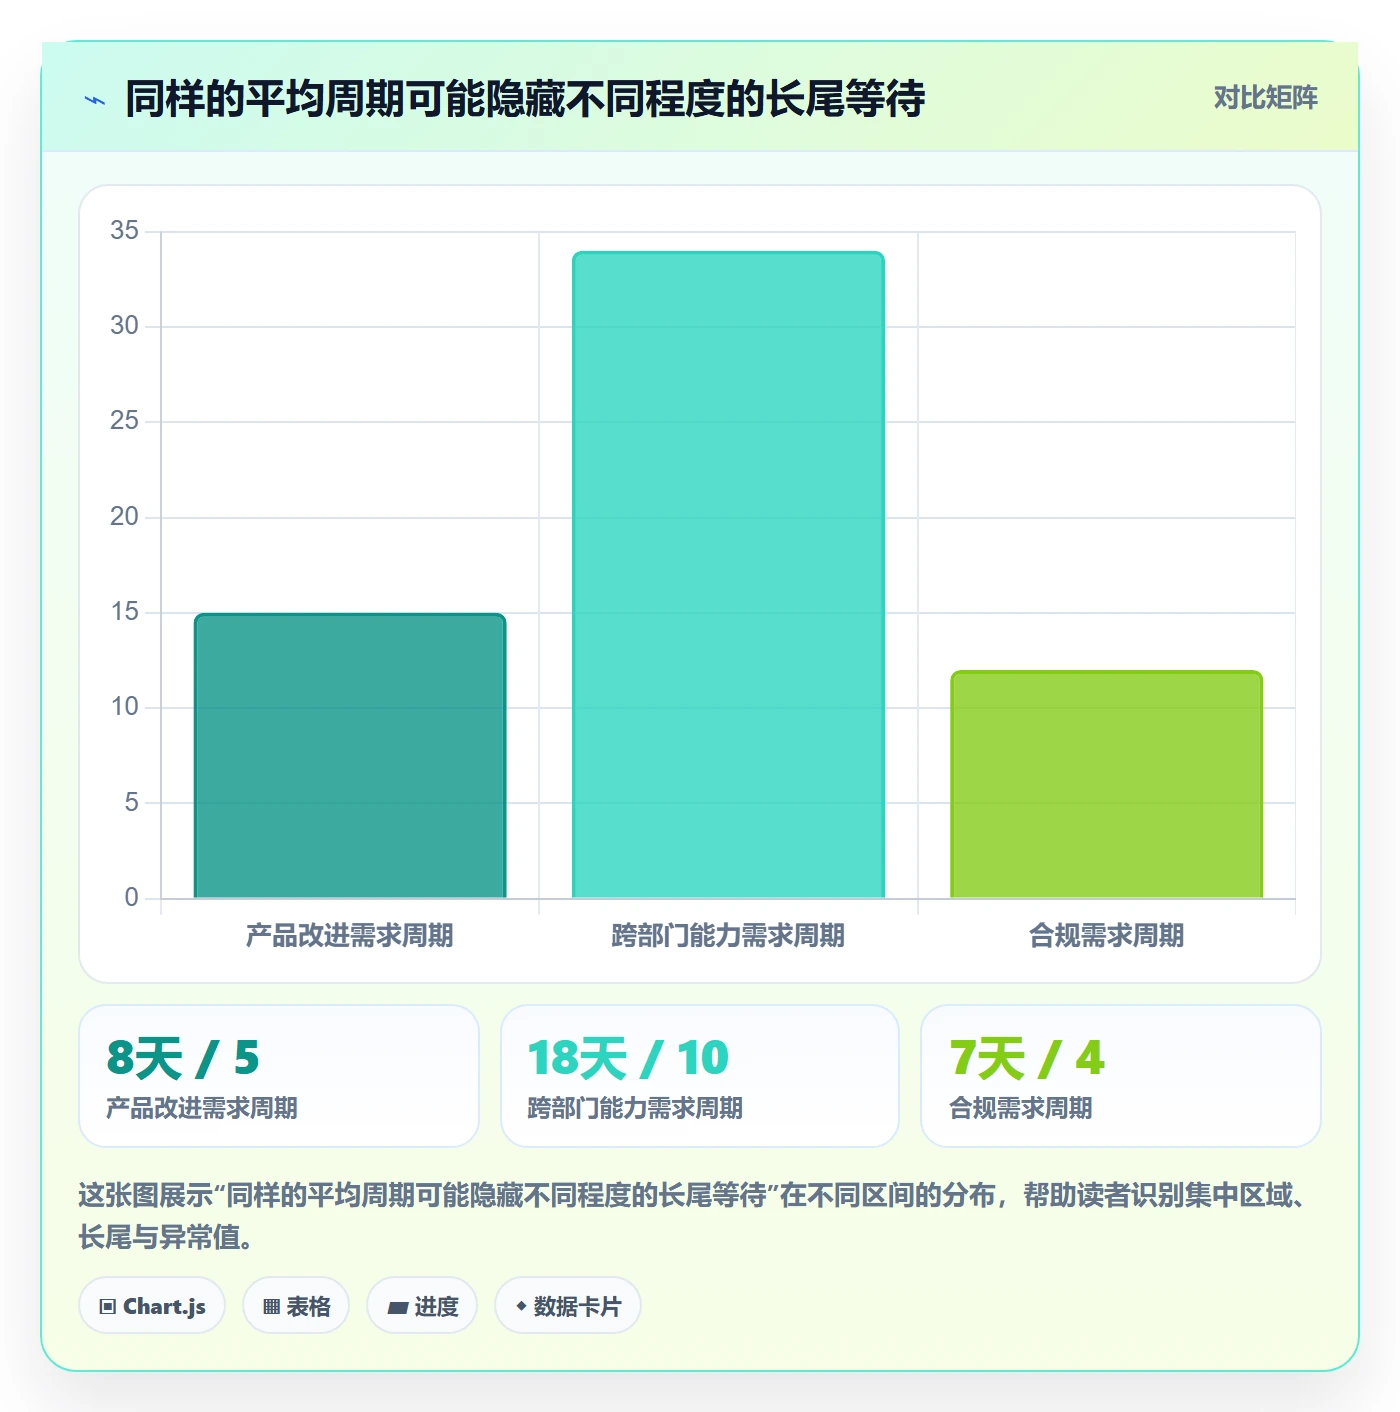Select the 表格 tag chip
This screenshot has height=1412, width=1400.
pyautogui.click(x=296, y=1306)
